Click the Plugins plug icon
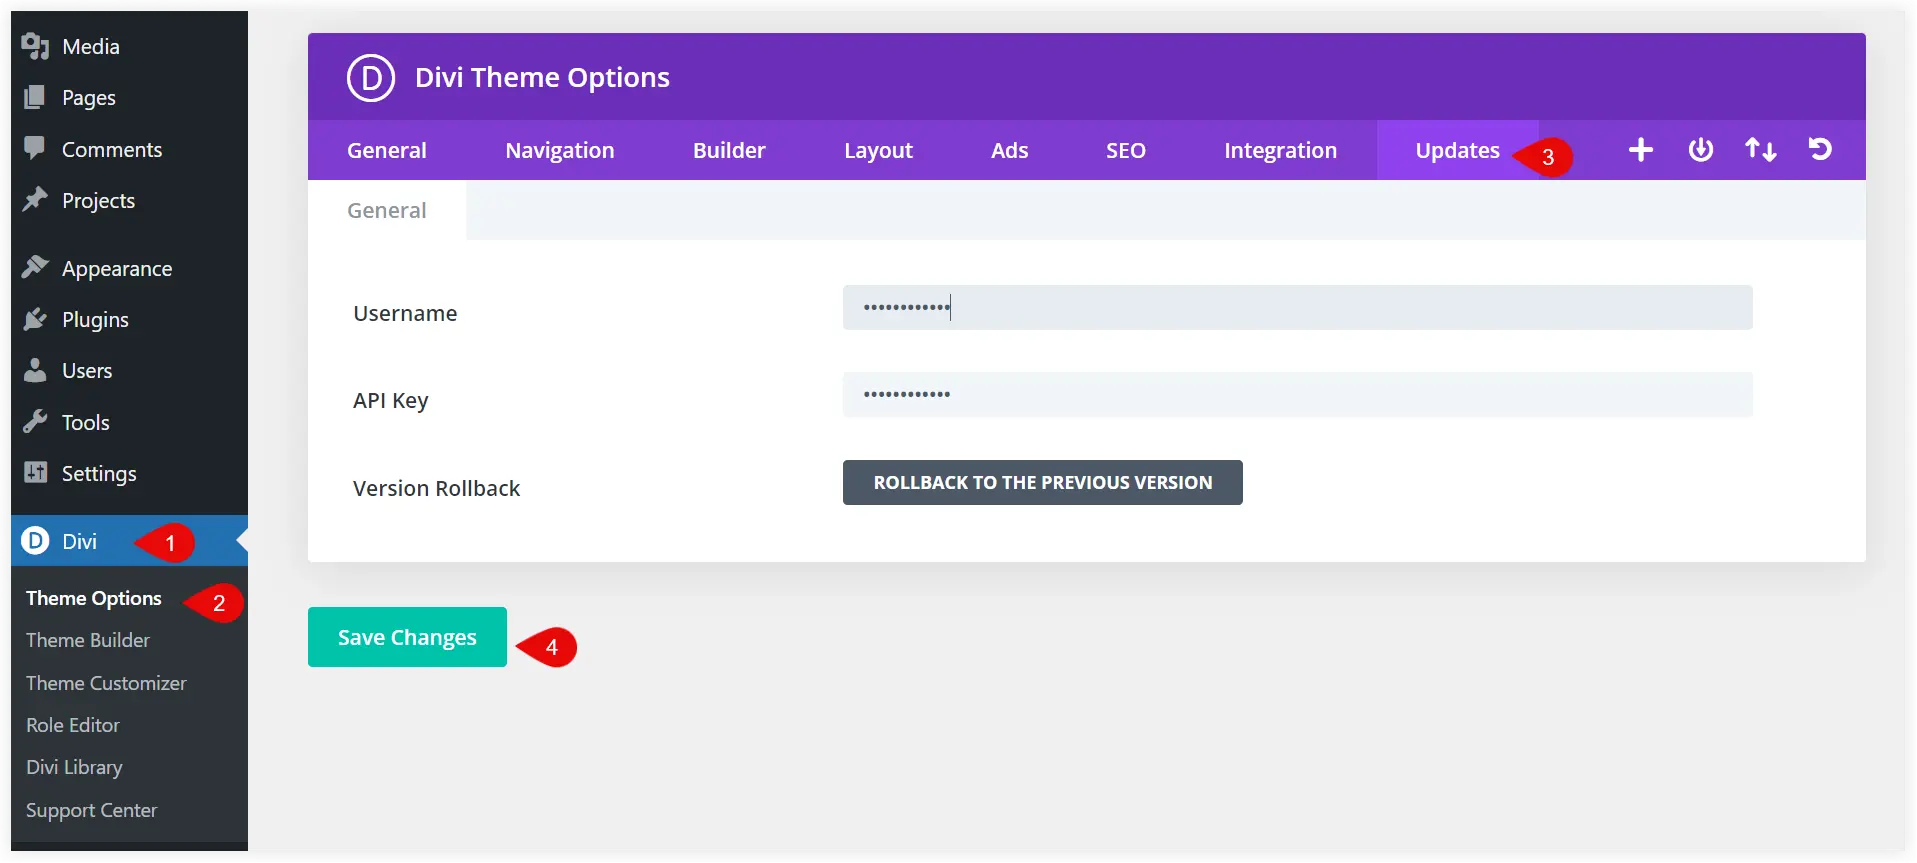Screen dimensions: 1917x863 point(35,319)
